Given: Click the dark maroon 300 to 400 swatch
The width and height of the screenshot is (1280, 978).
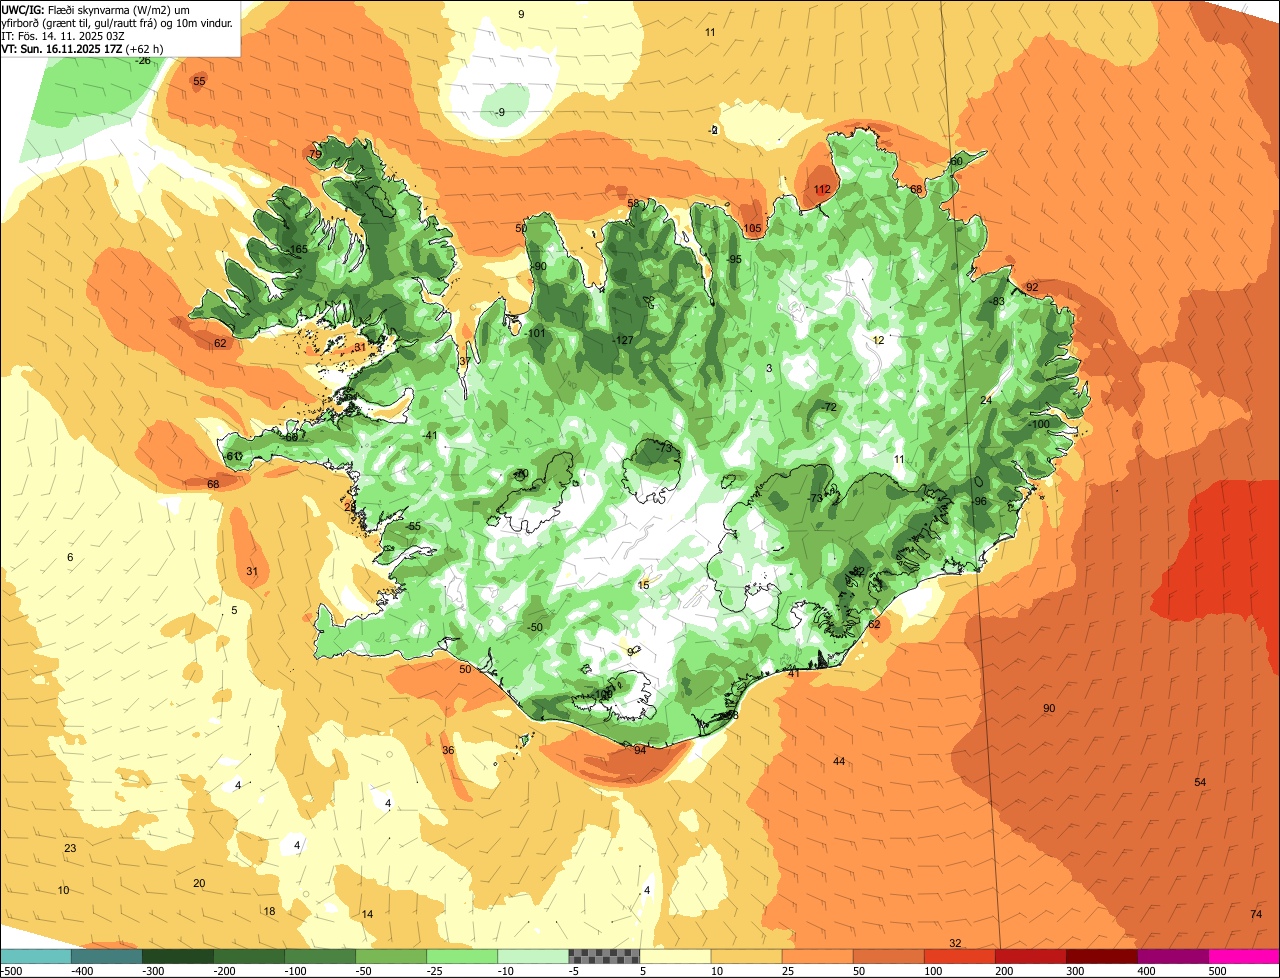Looking at the screenshot, I should point(1100,956).
